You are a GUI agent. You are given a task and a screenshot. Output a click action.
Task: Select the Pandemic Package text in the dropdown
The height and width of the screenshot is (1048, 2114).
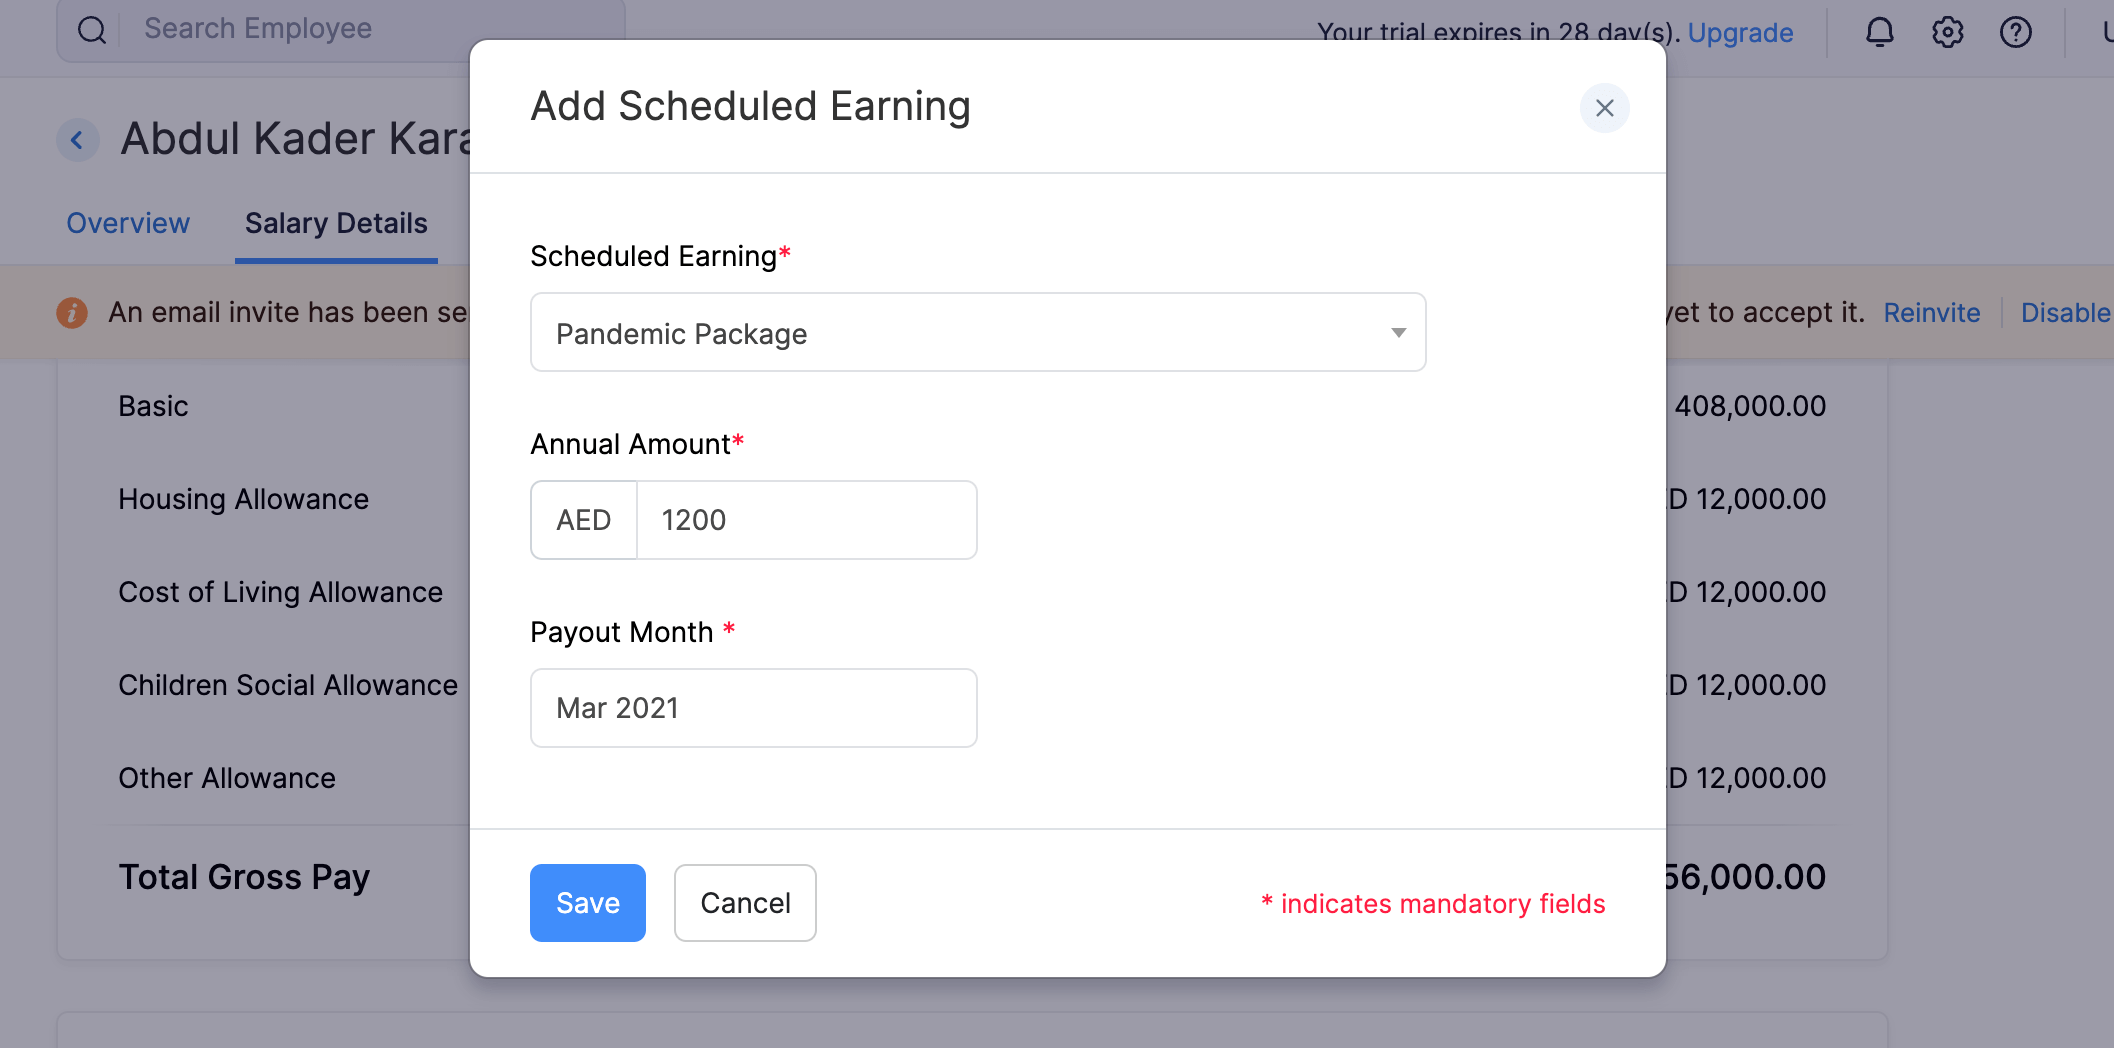(681, 333)
